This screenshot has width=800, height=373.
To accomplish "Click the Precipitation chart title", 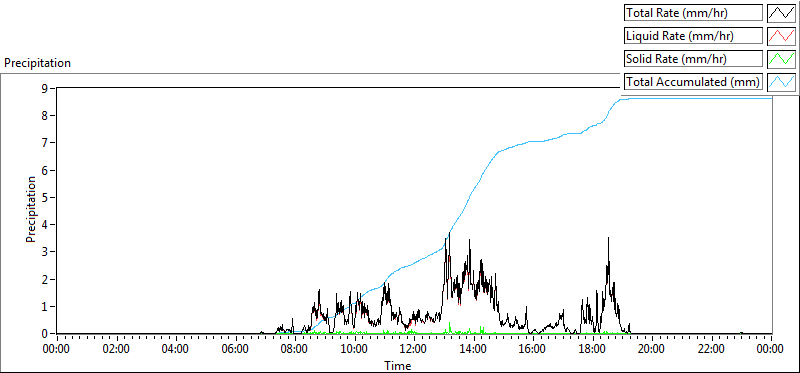I will (x=37, y=63).
